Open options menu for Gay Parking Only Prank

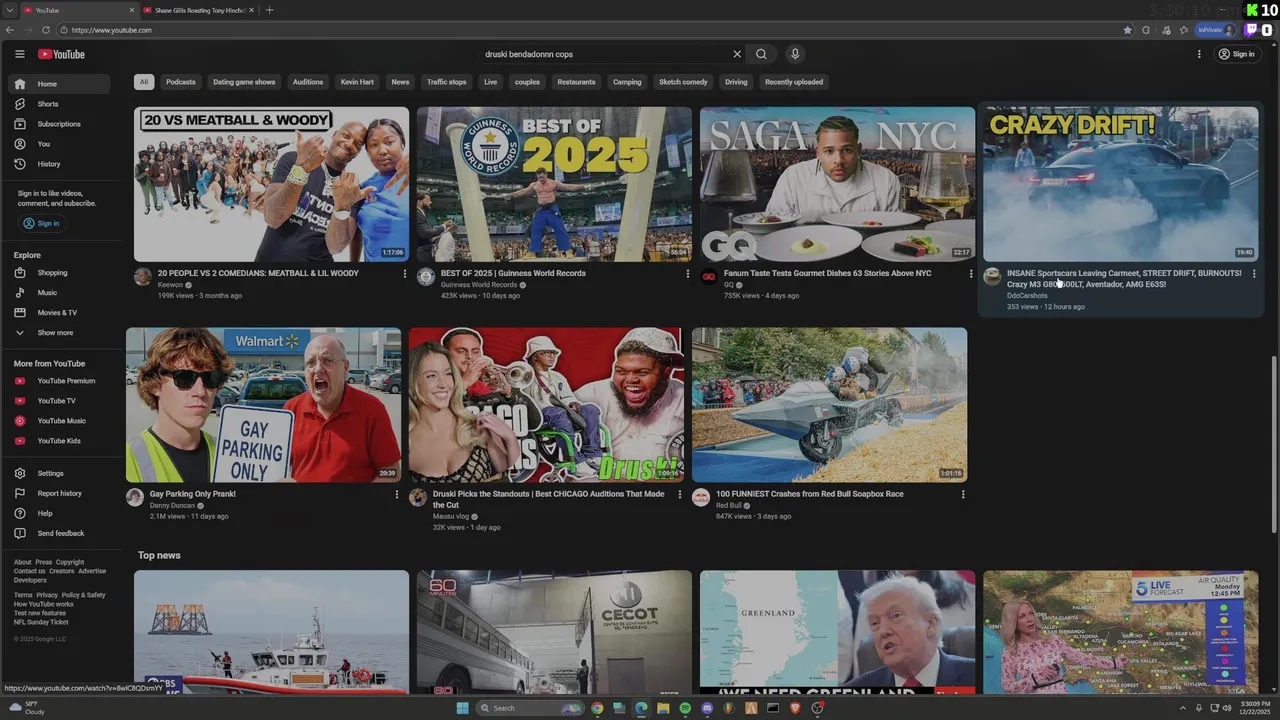click(396, 495)
